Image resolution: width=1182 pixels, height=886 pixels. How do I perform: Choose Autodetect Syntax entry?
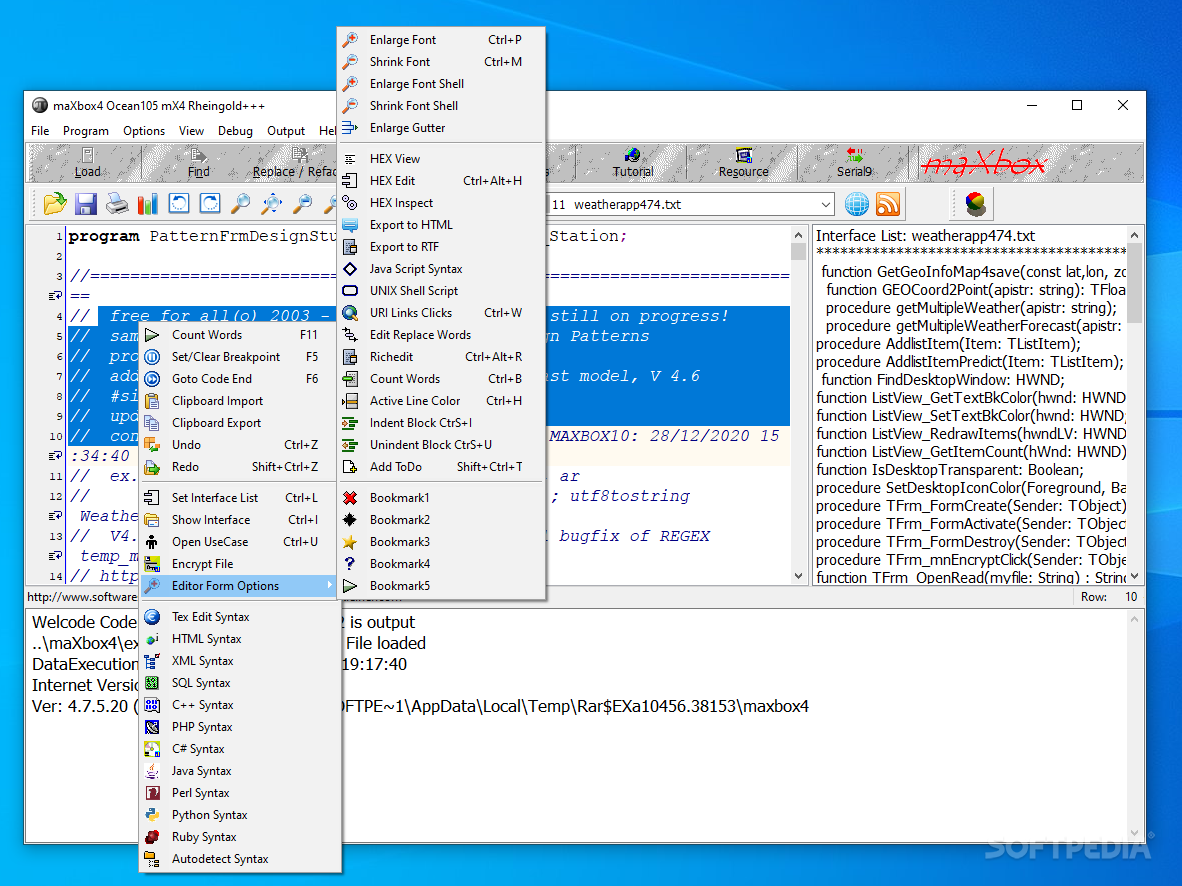[x=240, y=859]
